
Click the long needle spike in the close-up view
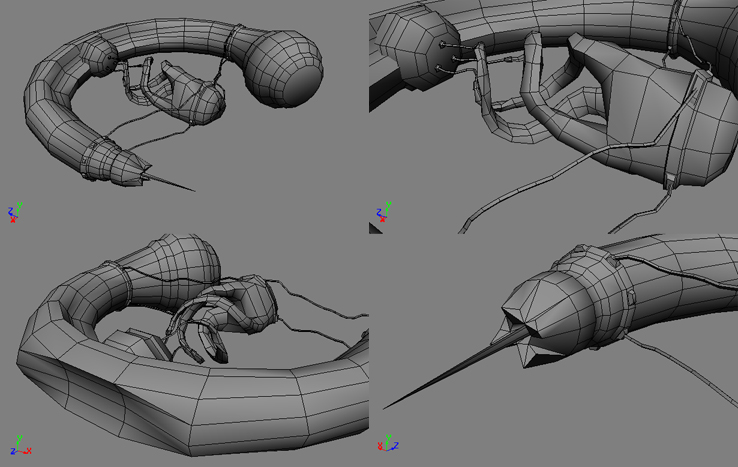click(x=450, y=375)
